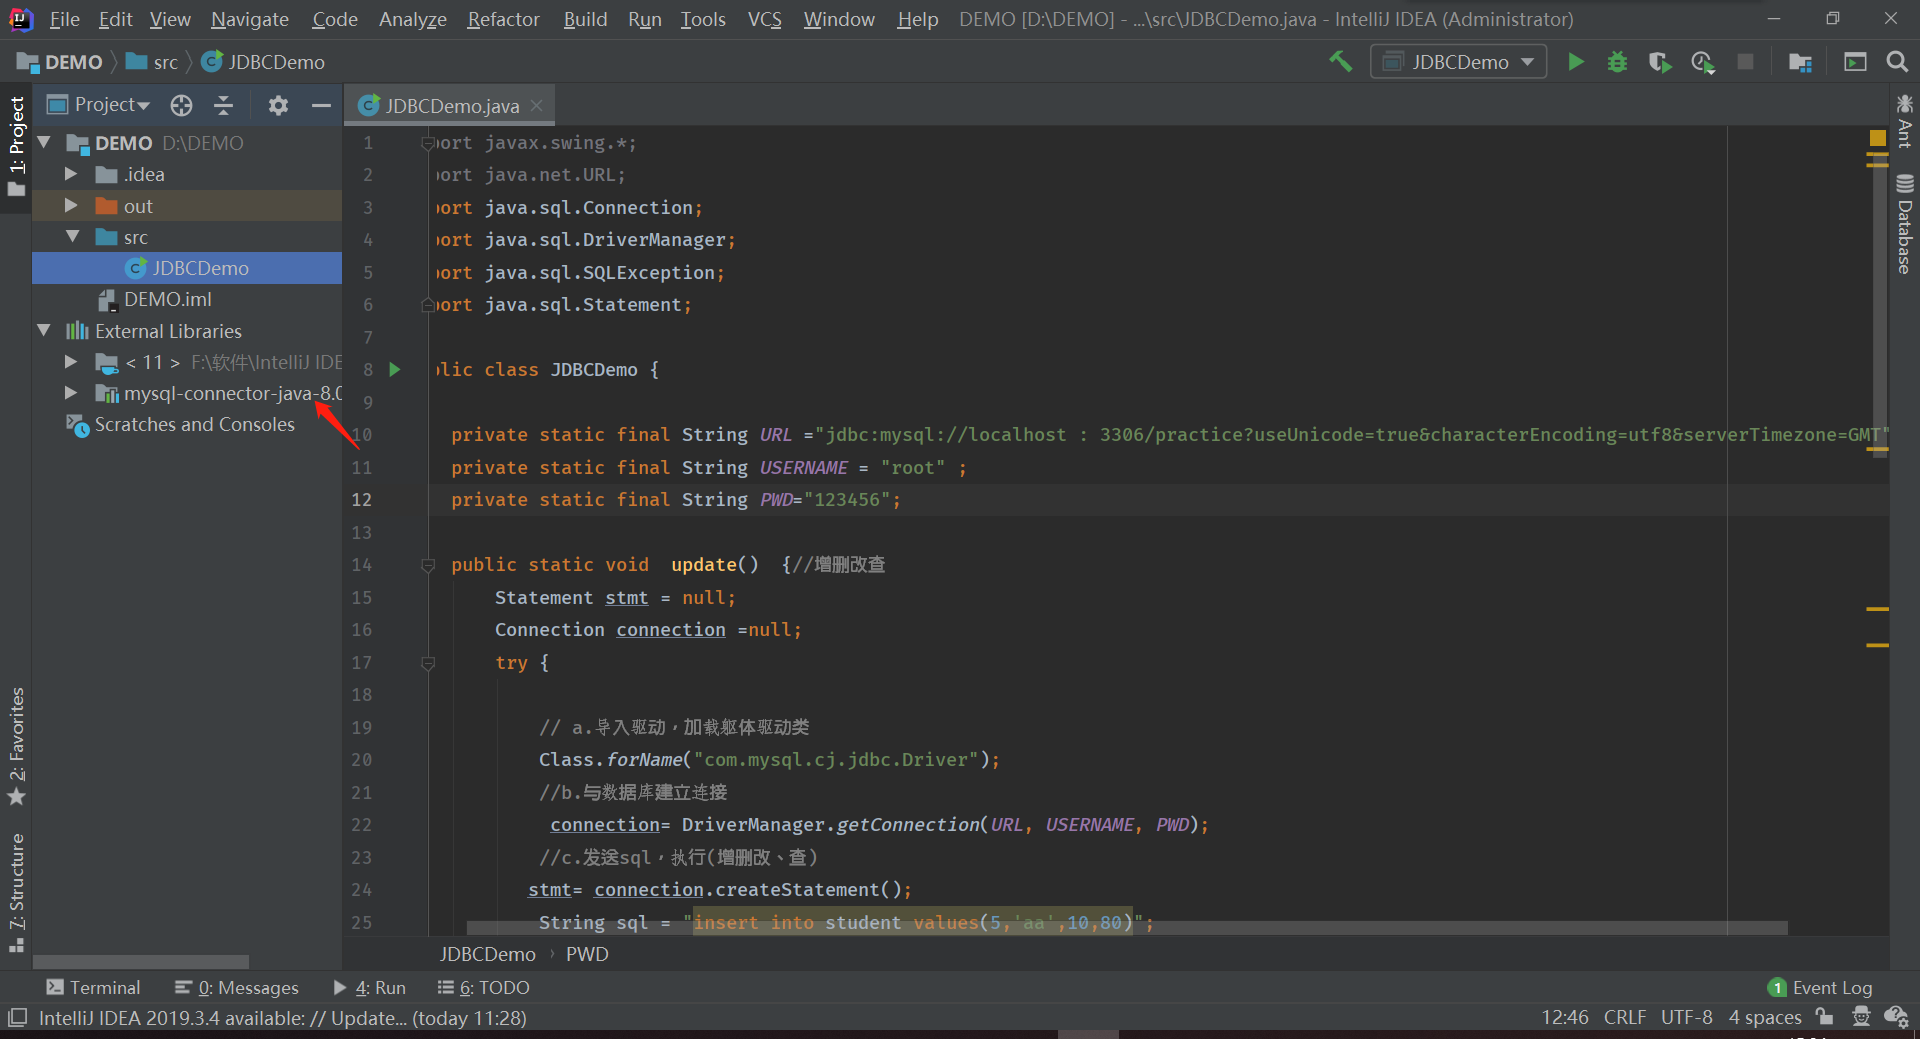This screenshot has height=1039, width=1920.
Task: Select JDBCDemo file in project tree
Action: coord(188,268)
